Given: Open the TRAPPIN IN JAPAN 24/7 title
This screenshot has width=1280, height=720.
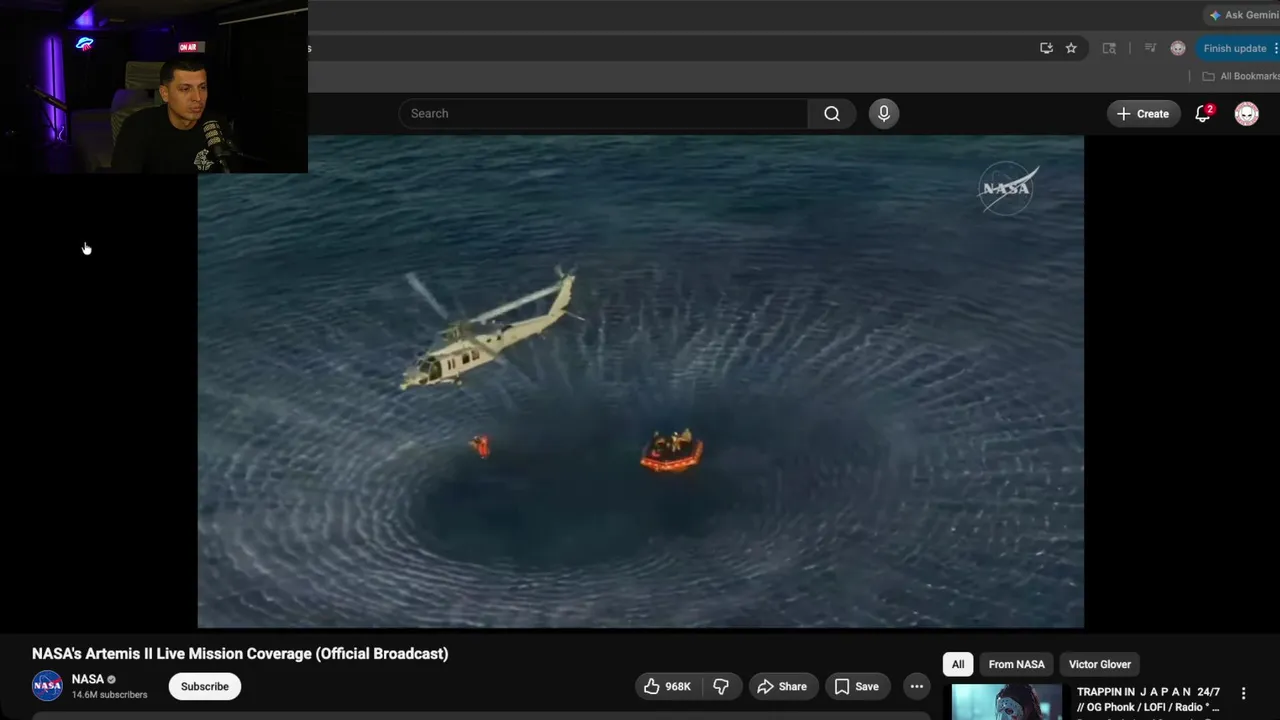Looking at the screenshot, I should tap(1148, 699).
